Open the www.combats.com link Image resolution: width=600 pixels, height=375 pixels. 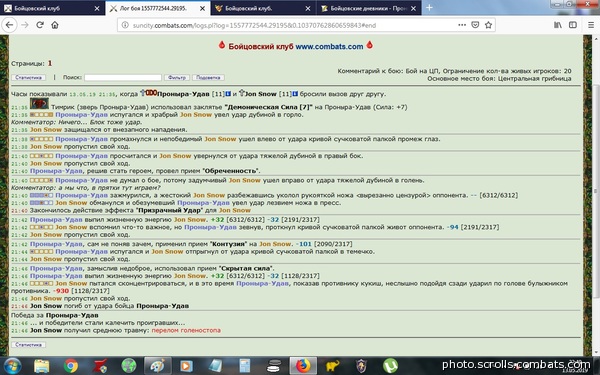point(329,47)
